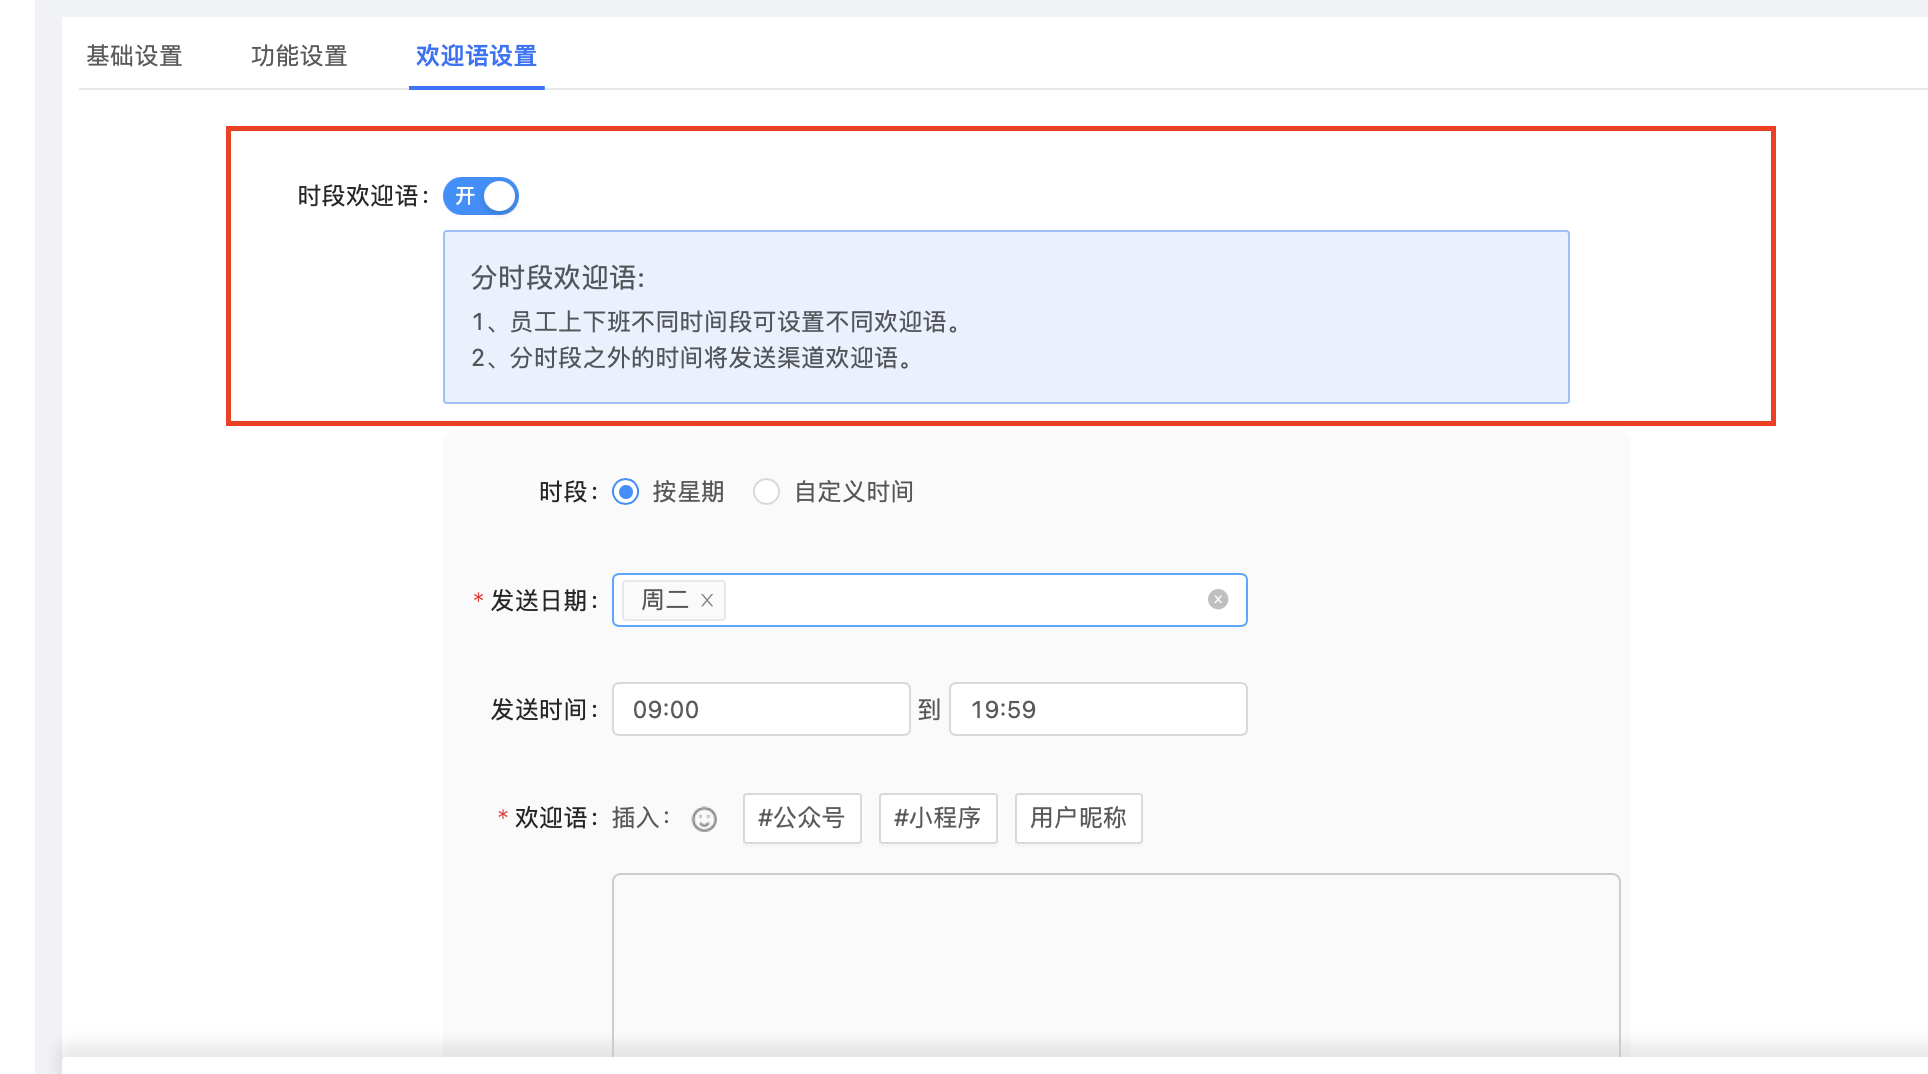Remove the 周二 tag with its x icon
This screenshot has width=1928, height=1074.
tap(707, 600)
